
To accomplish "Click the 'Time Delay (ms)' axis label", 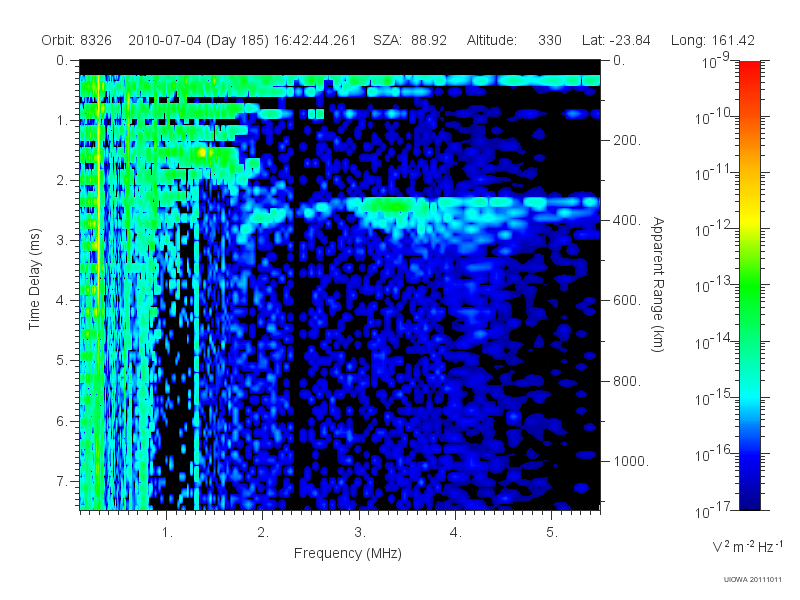I will pyautogui.click(x=34, y=279).
